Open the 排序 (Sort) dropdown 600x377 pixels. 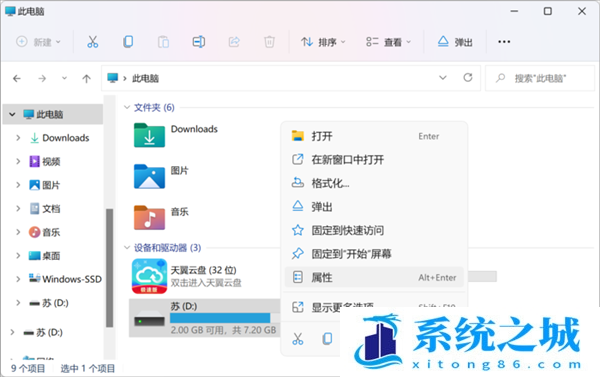click(x=323, y=42)
